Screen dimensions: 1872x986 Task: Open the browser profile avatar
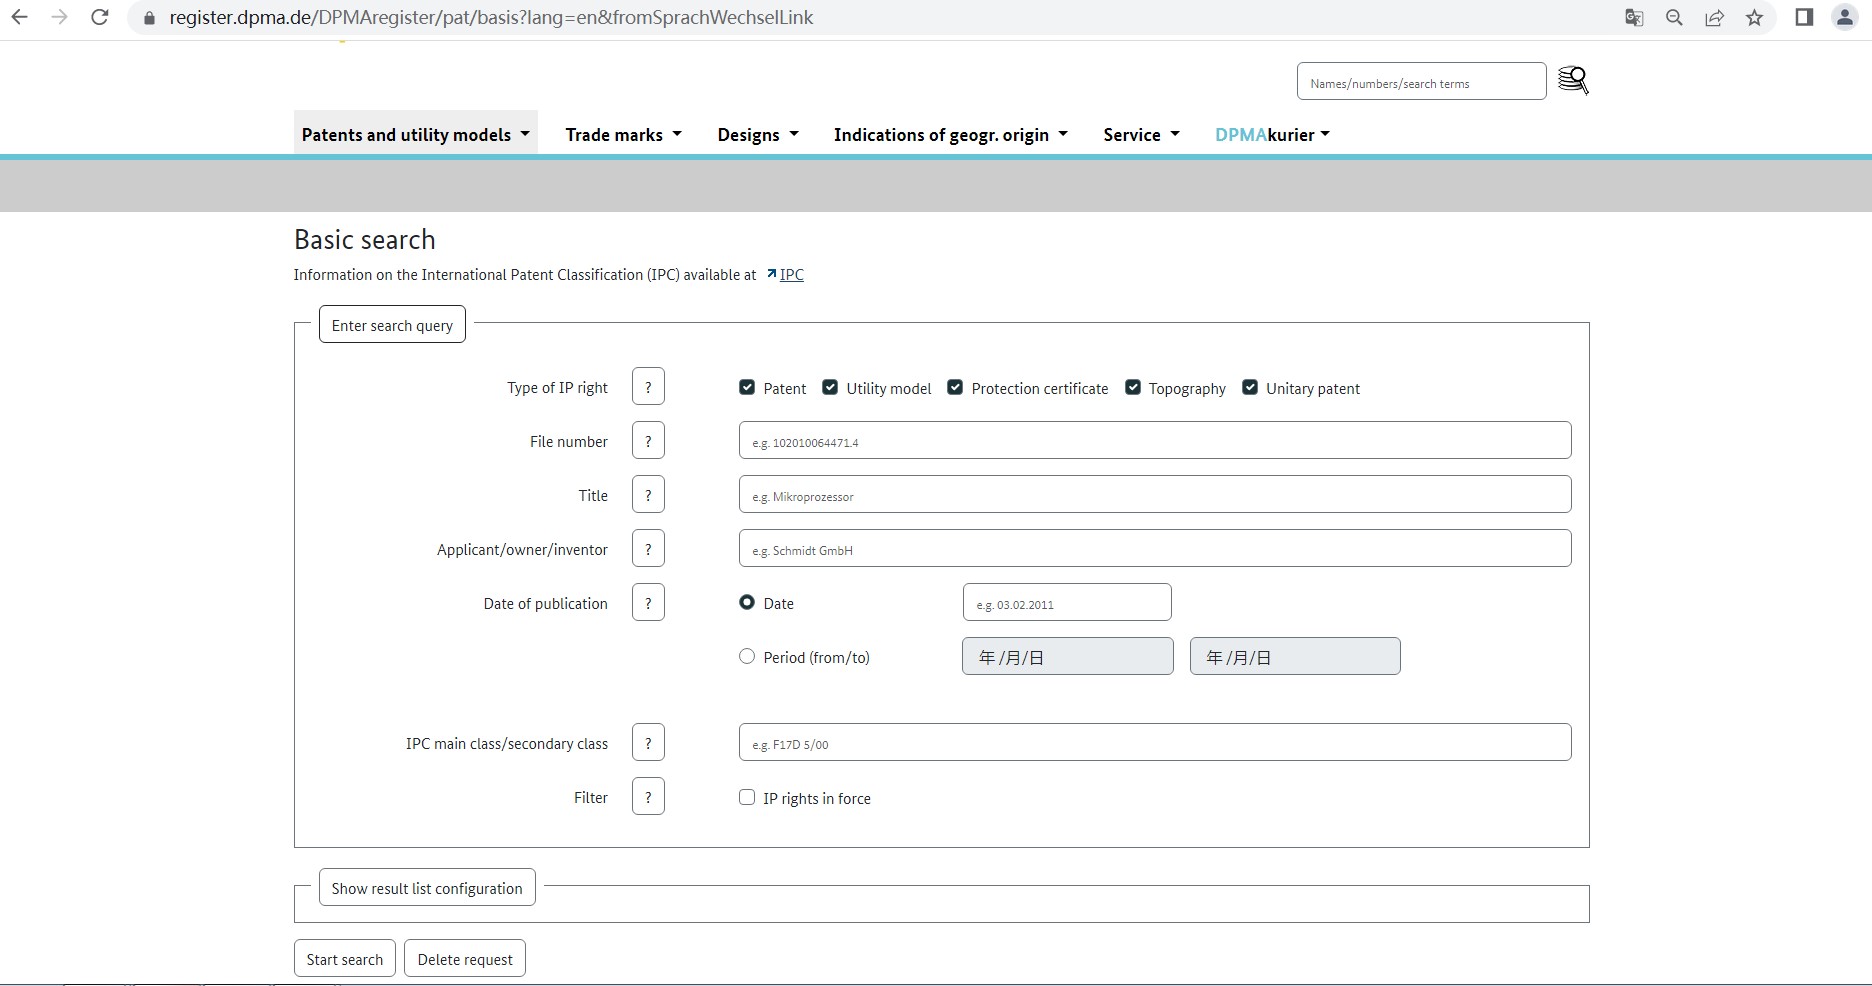coord(1844,17)
